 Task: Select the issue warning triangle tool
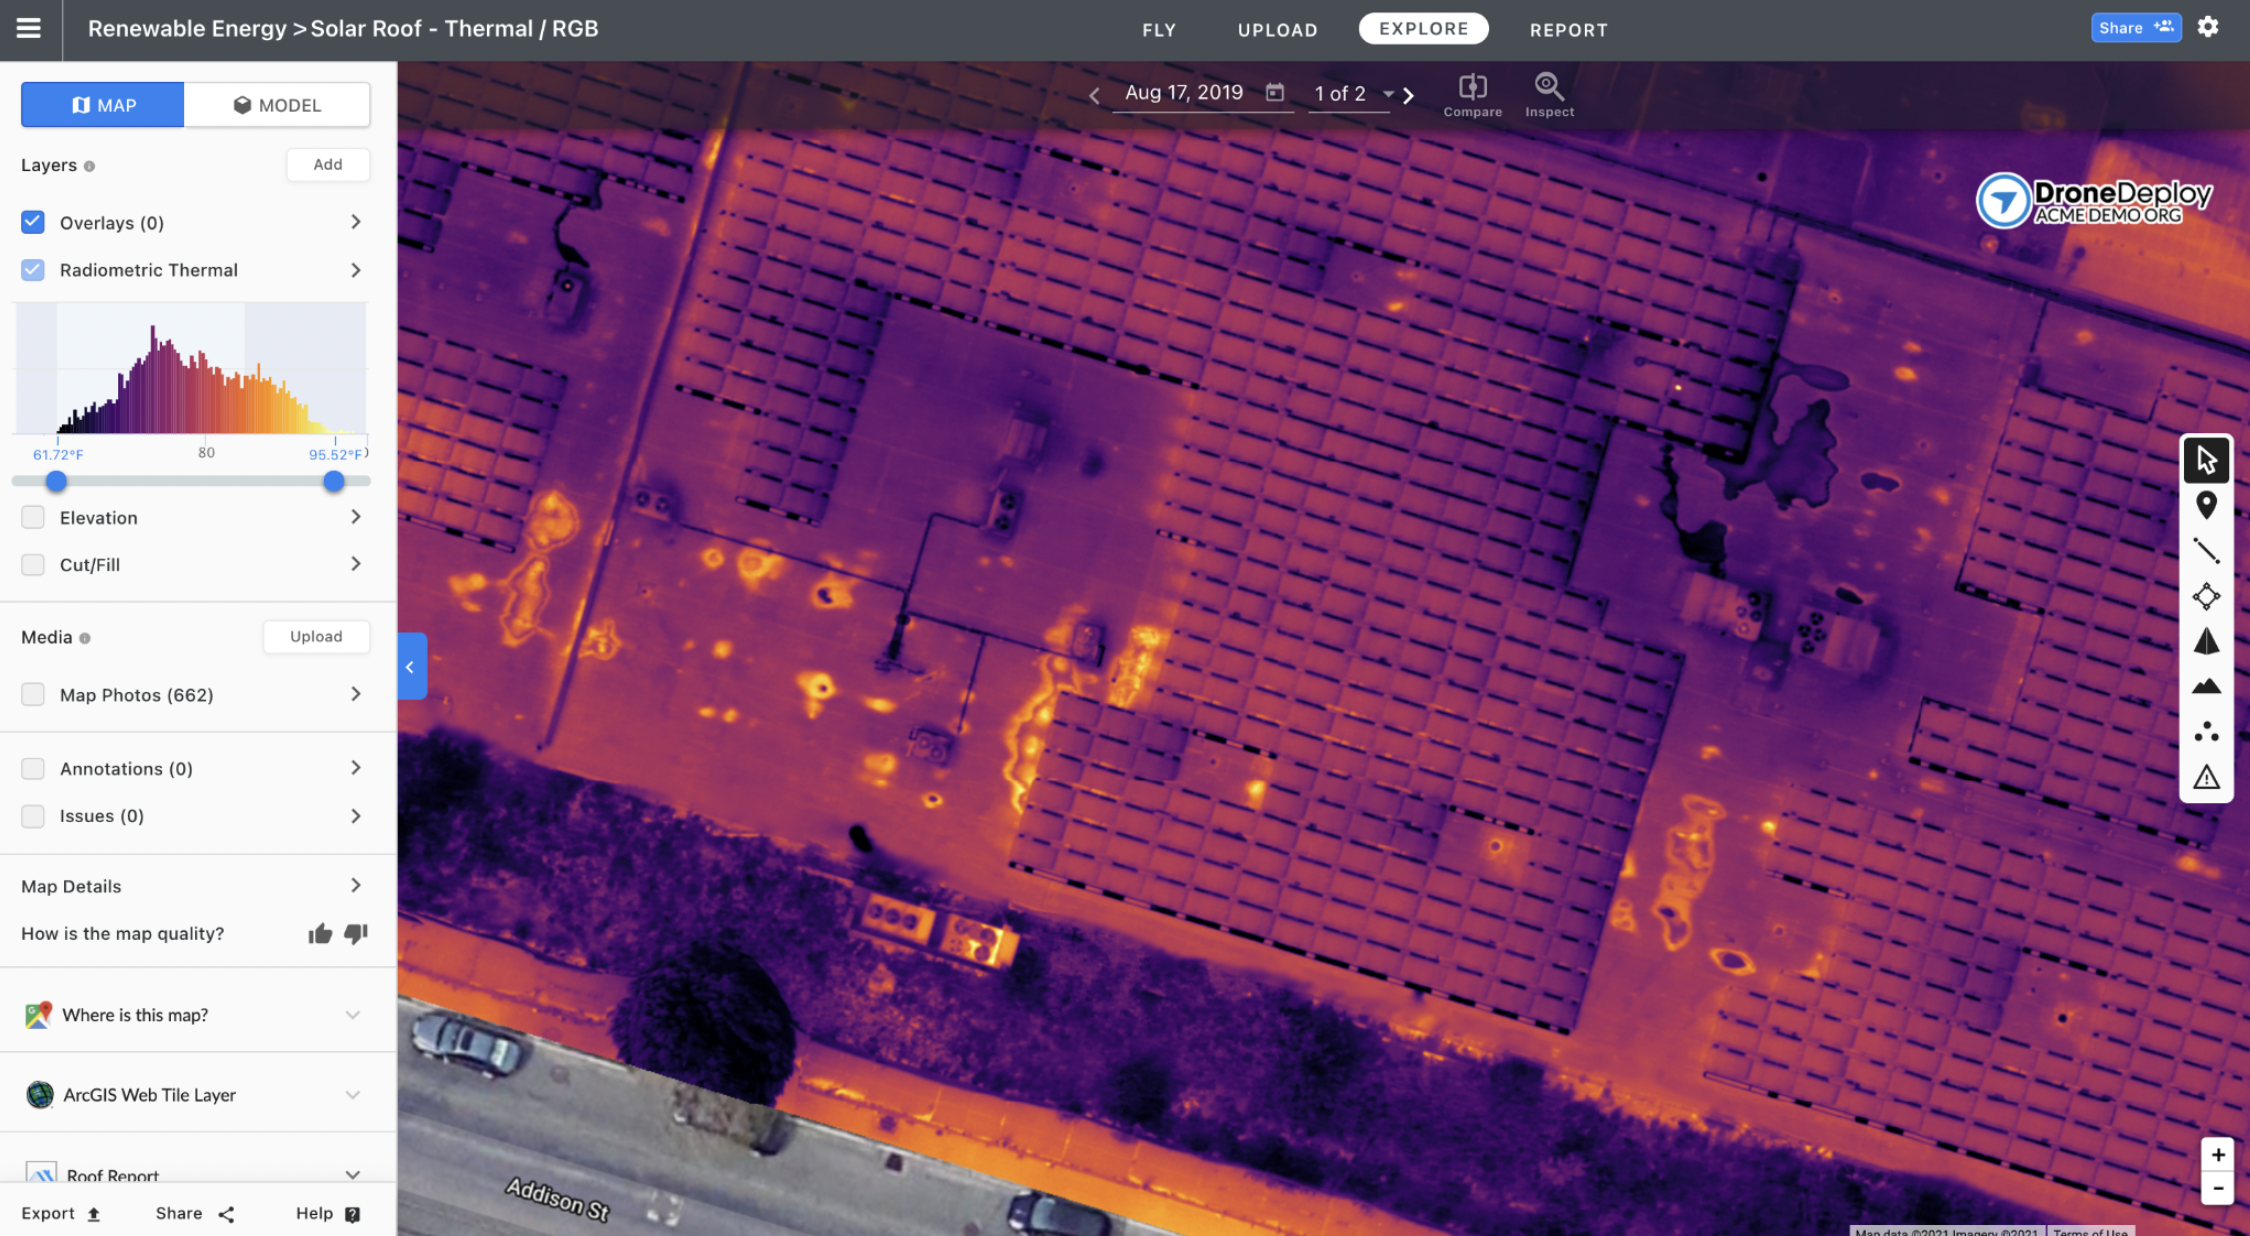2206,777
